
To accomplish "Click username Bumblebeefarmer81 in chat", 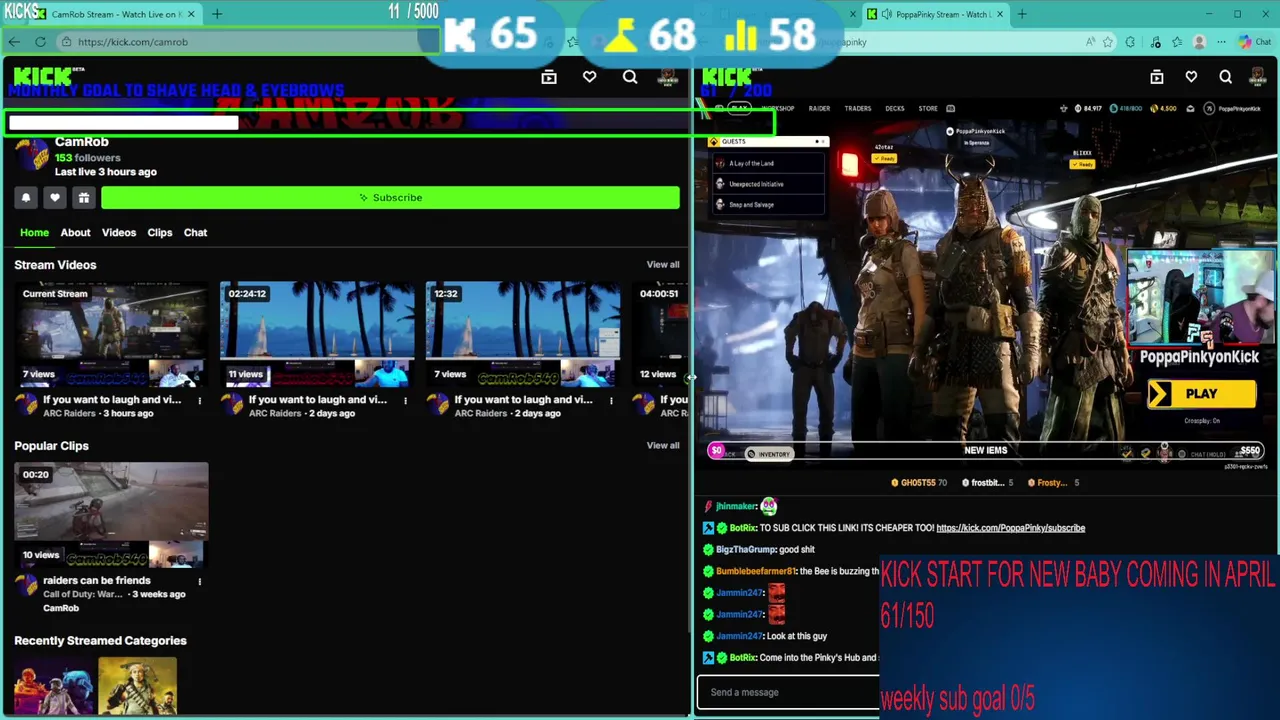I will click(x=756, y=571).
